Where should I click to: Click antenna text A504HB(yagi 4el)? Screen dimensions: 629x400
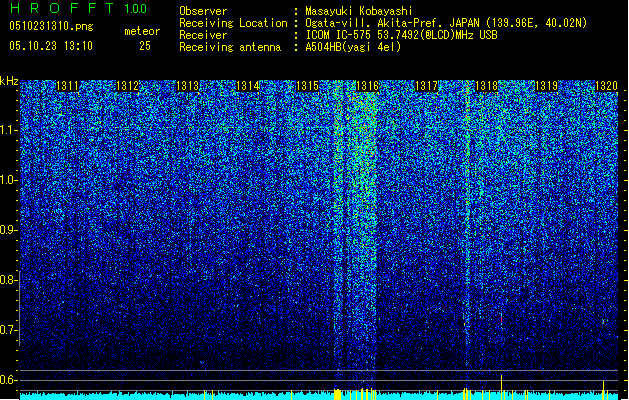(x=353, y=47)
